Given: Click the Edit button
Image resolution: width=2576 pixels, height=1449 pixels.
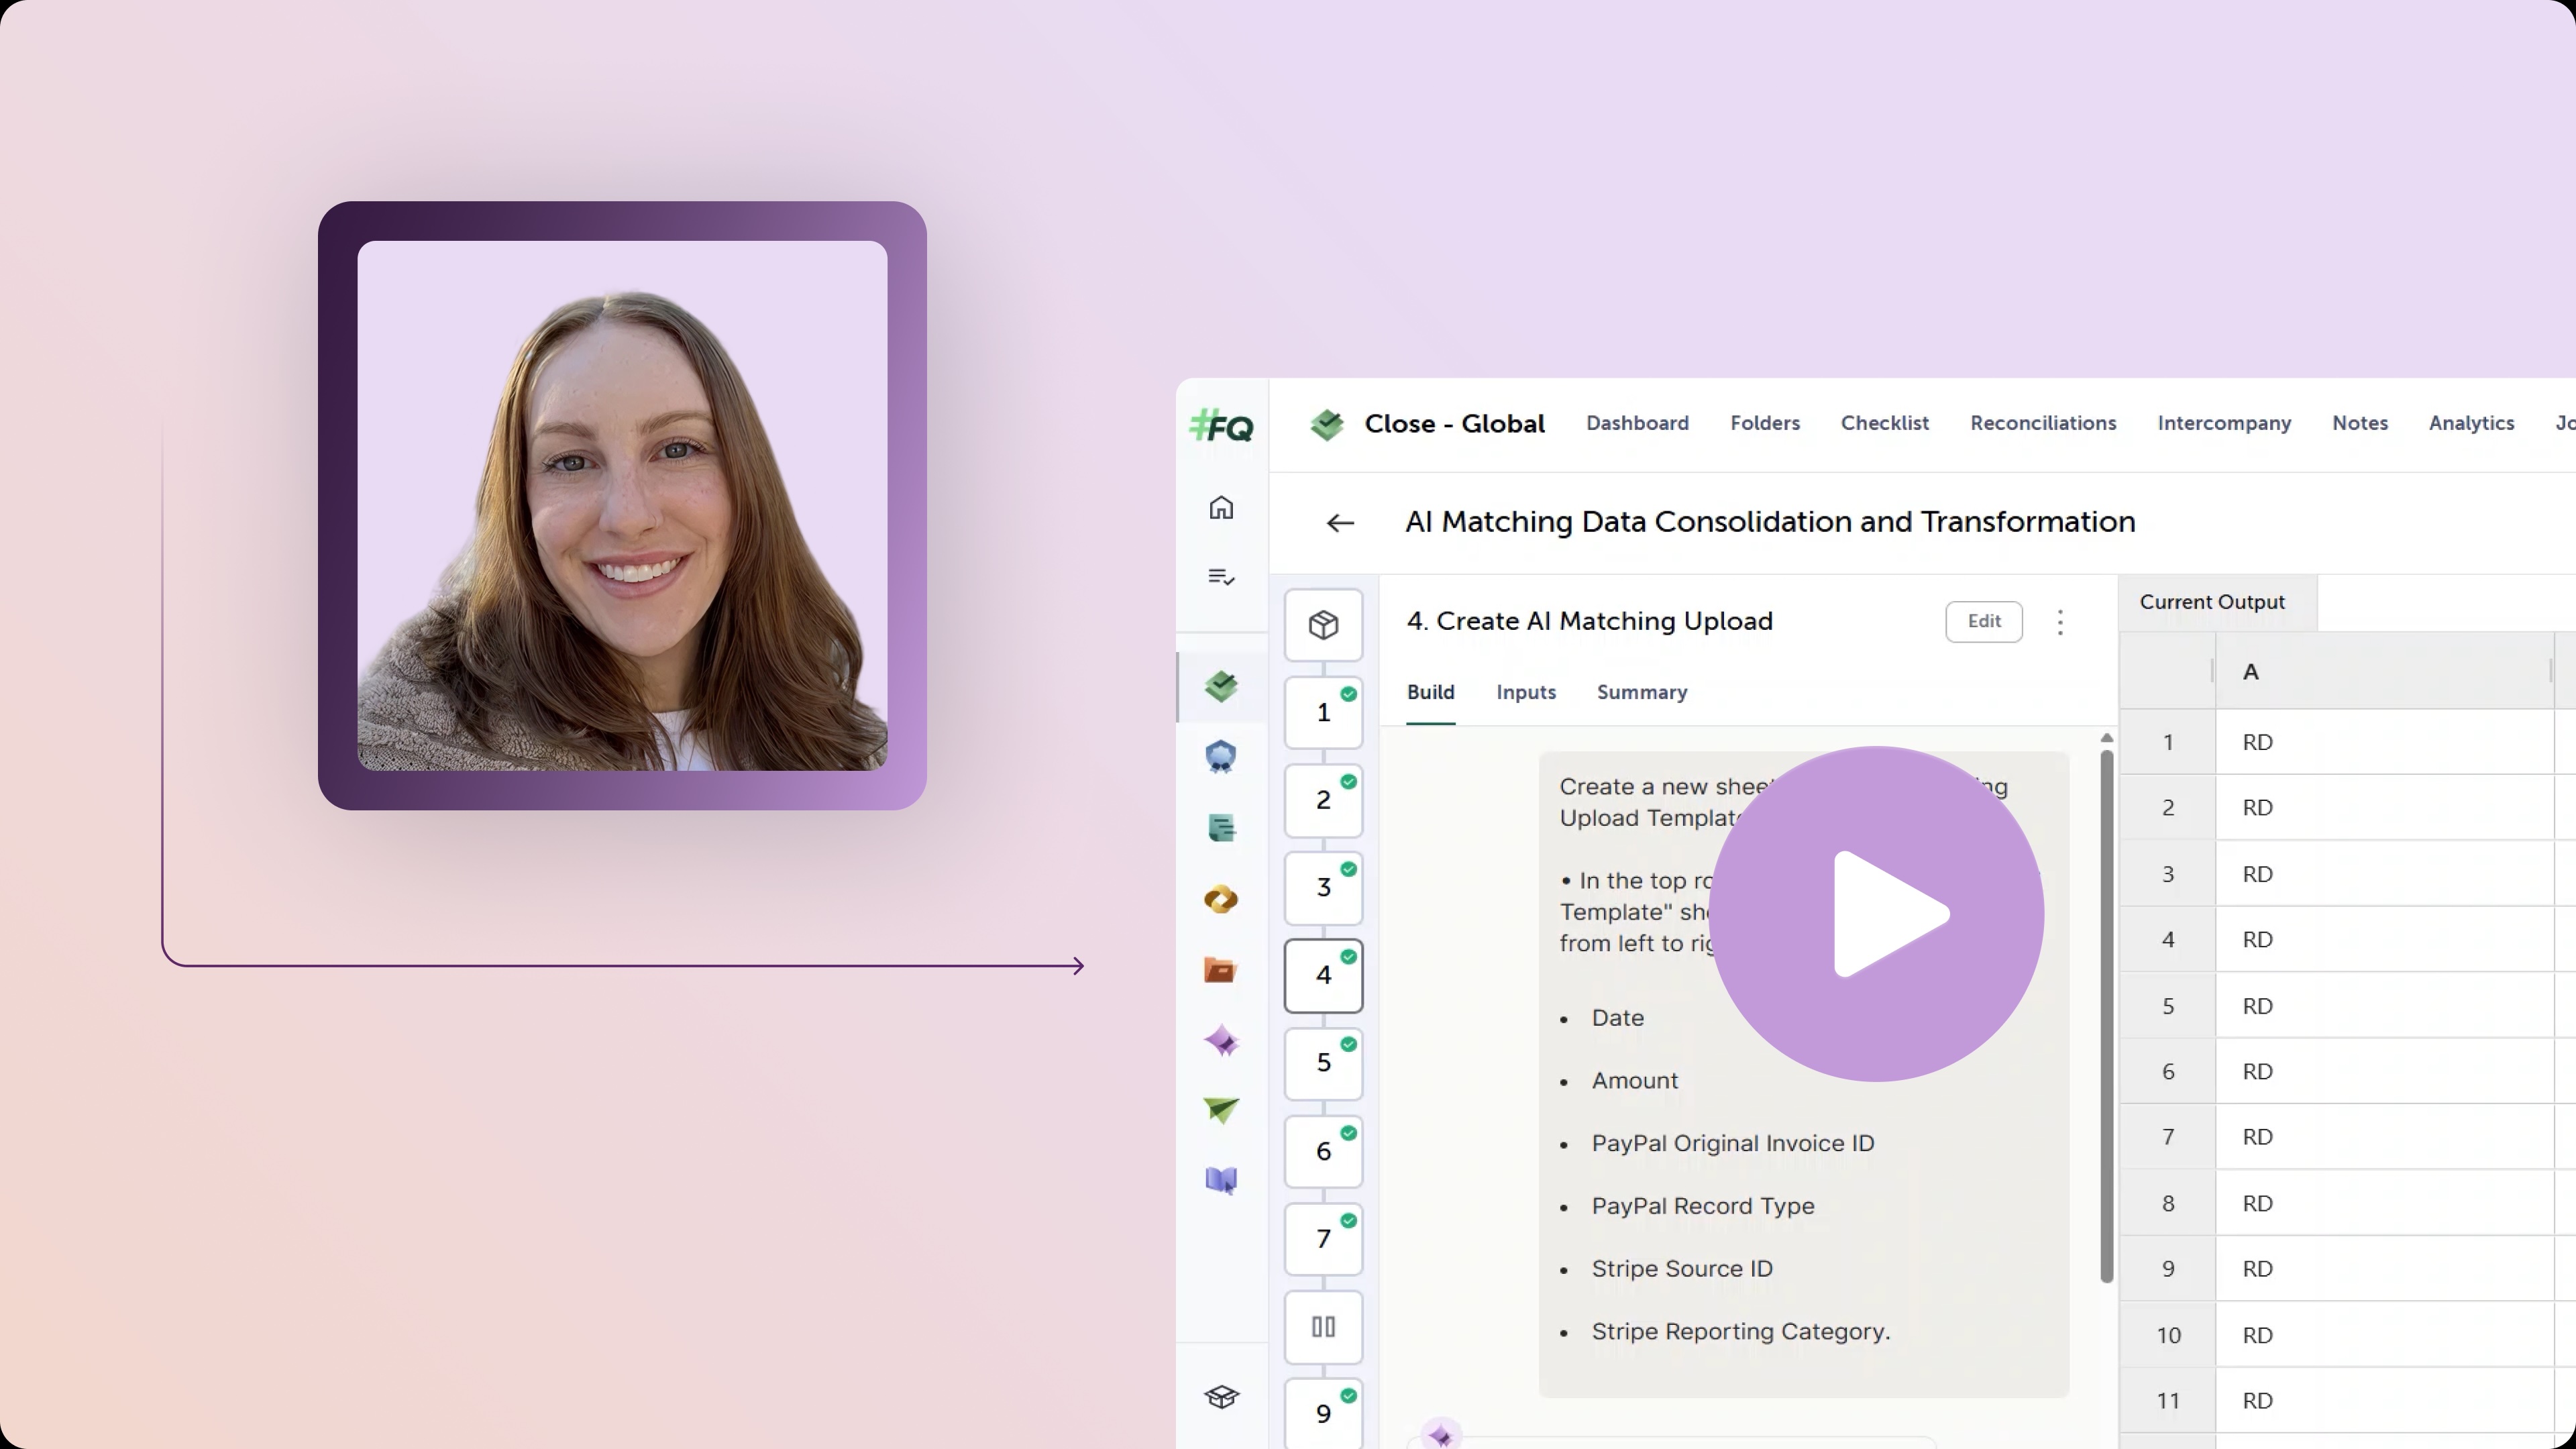Looking at the screenshot, I should (x=1983, y=621).
